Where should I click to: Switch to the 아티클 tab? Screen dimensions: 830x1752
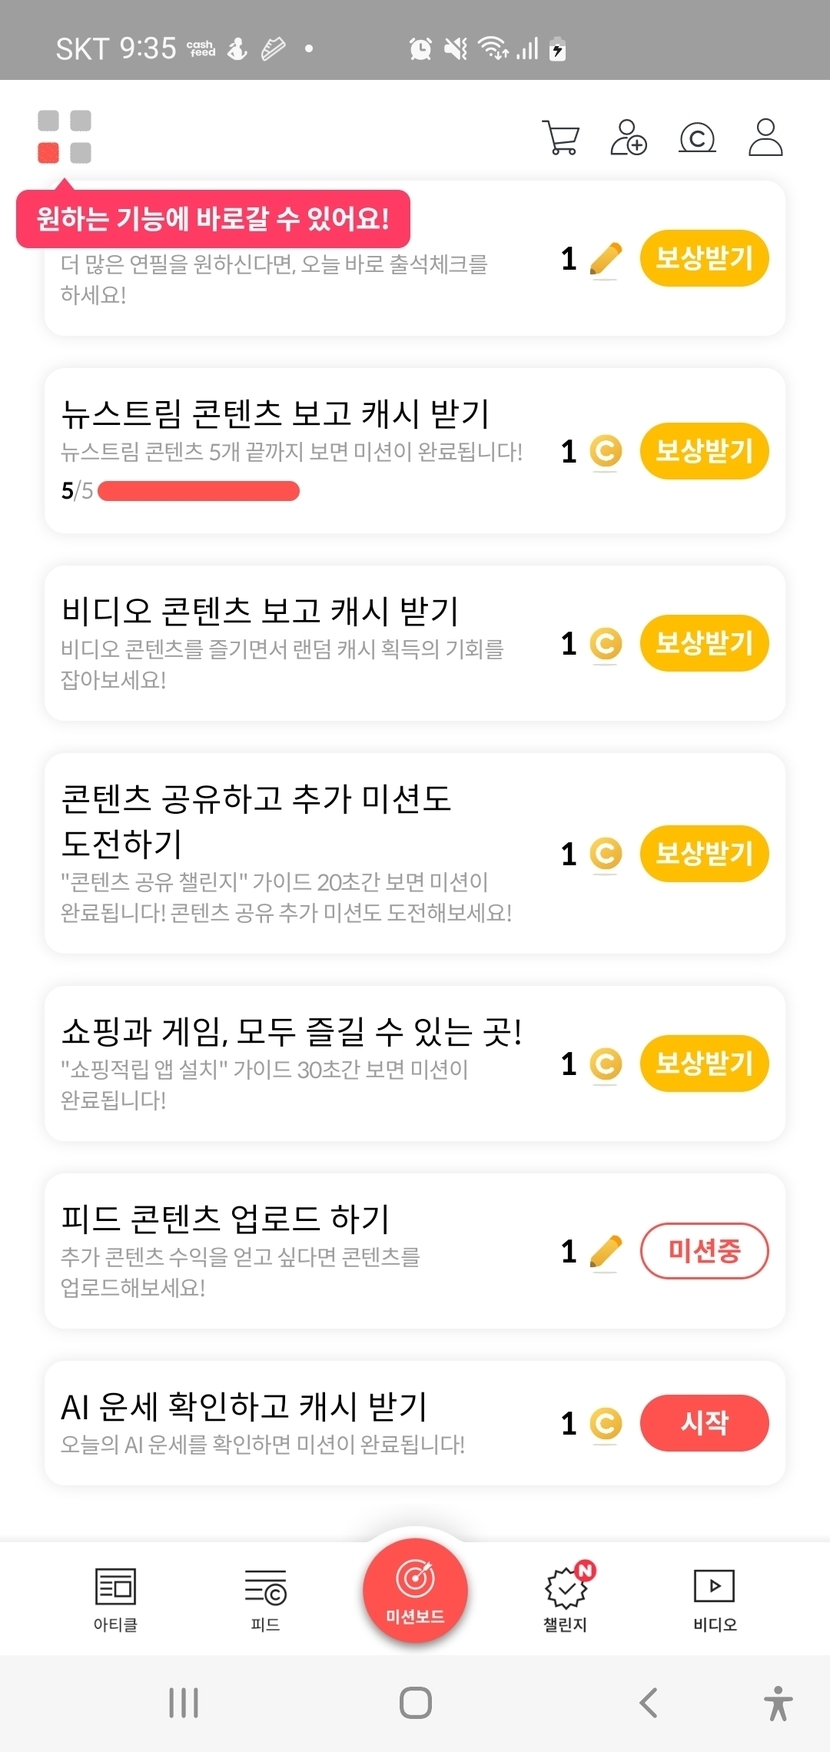(115, 1598)
